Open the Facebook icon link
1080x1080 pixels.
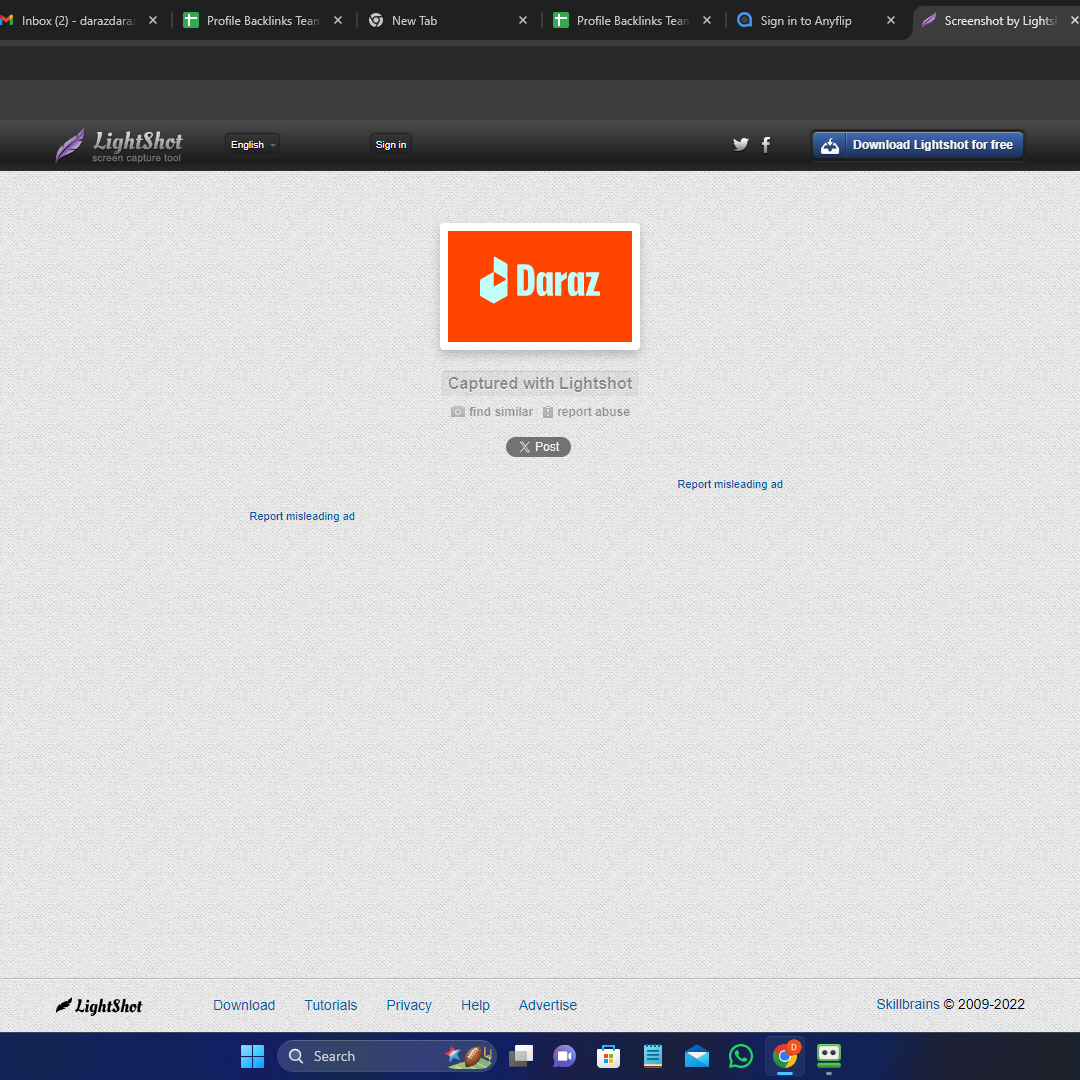766,144
